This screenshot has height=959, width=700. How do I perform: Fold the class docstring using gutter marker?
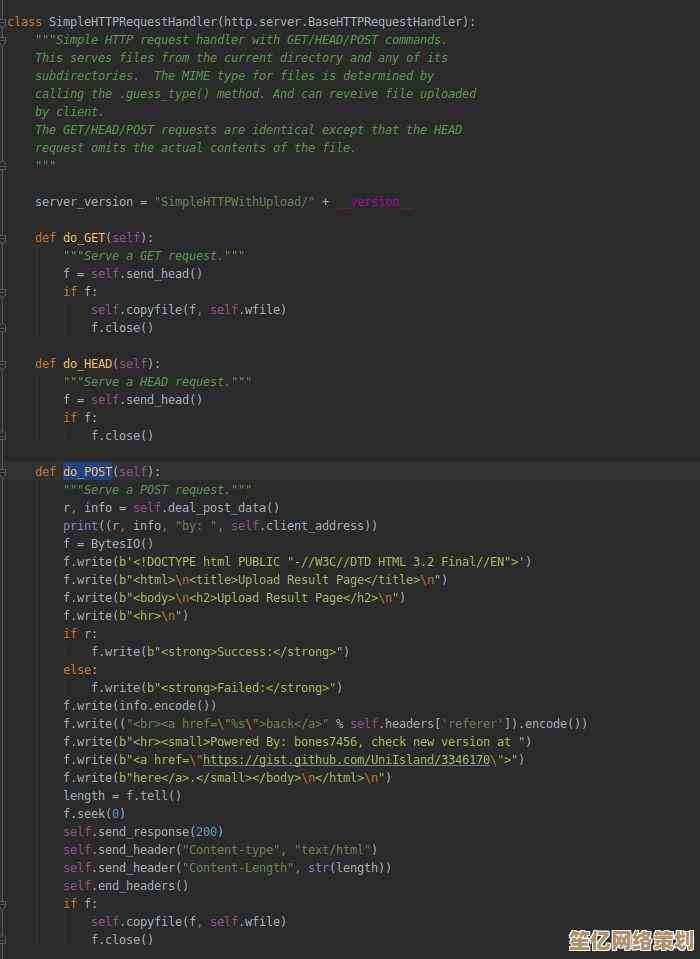pos(3,39)
